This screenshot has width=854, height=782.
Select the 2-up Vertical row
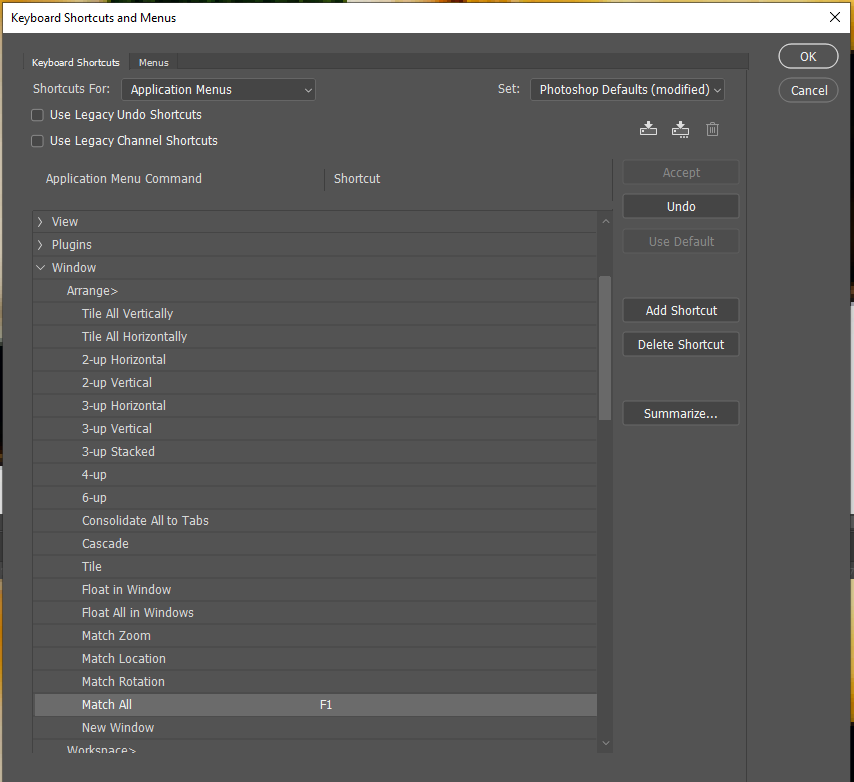pyautogui.click(x=315, y=383)
